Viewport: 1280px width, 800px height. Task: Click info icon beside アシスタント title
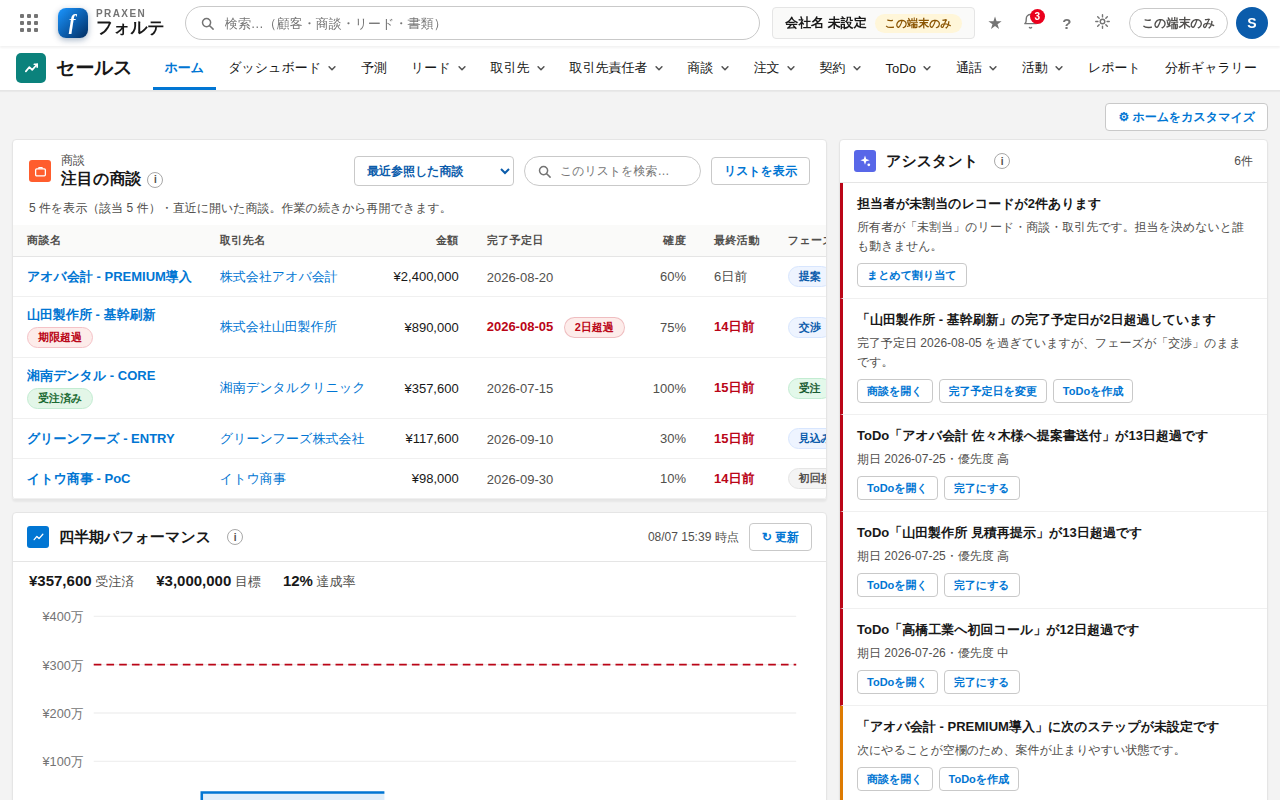click(x=1002, y=161)
